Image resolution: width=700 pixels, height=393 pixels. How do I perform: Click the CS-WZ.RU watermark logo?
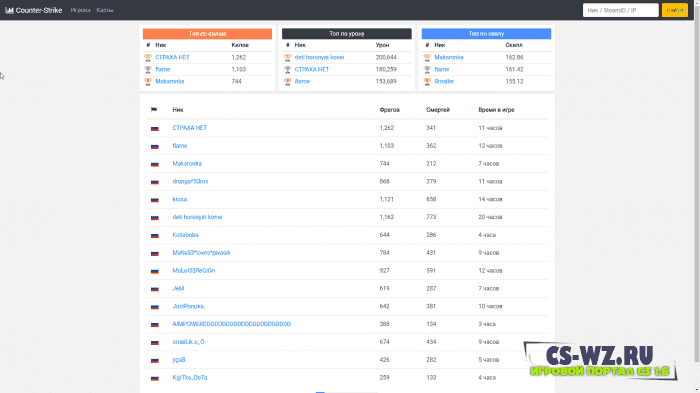pos(600,360)
